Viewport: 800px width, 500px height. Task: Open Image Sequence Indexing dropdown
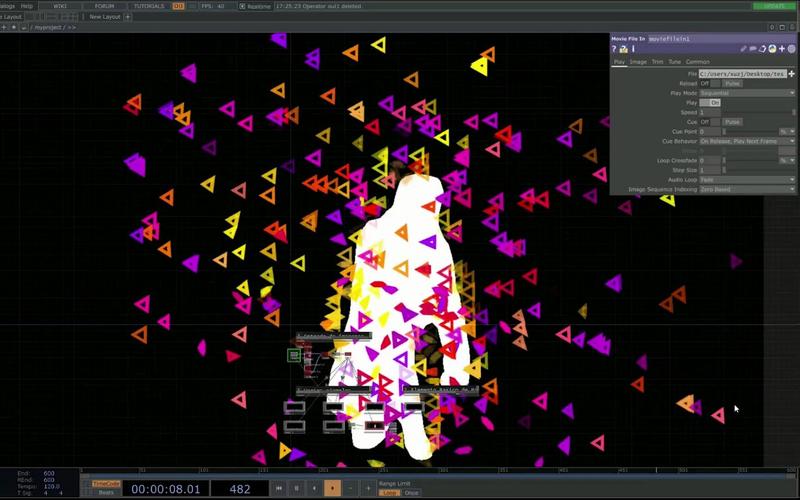click(x=747, y=189)
